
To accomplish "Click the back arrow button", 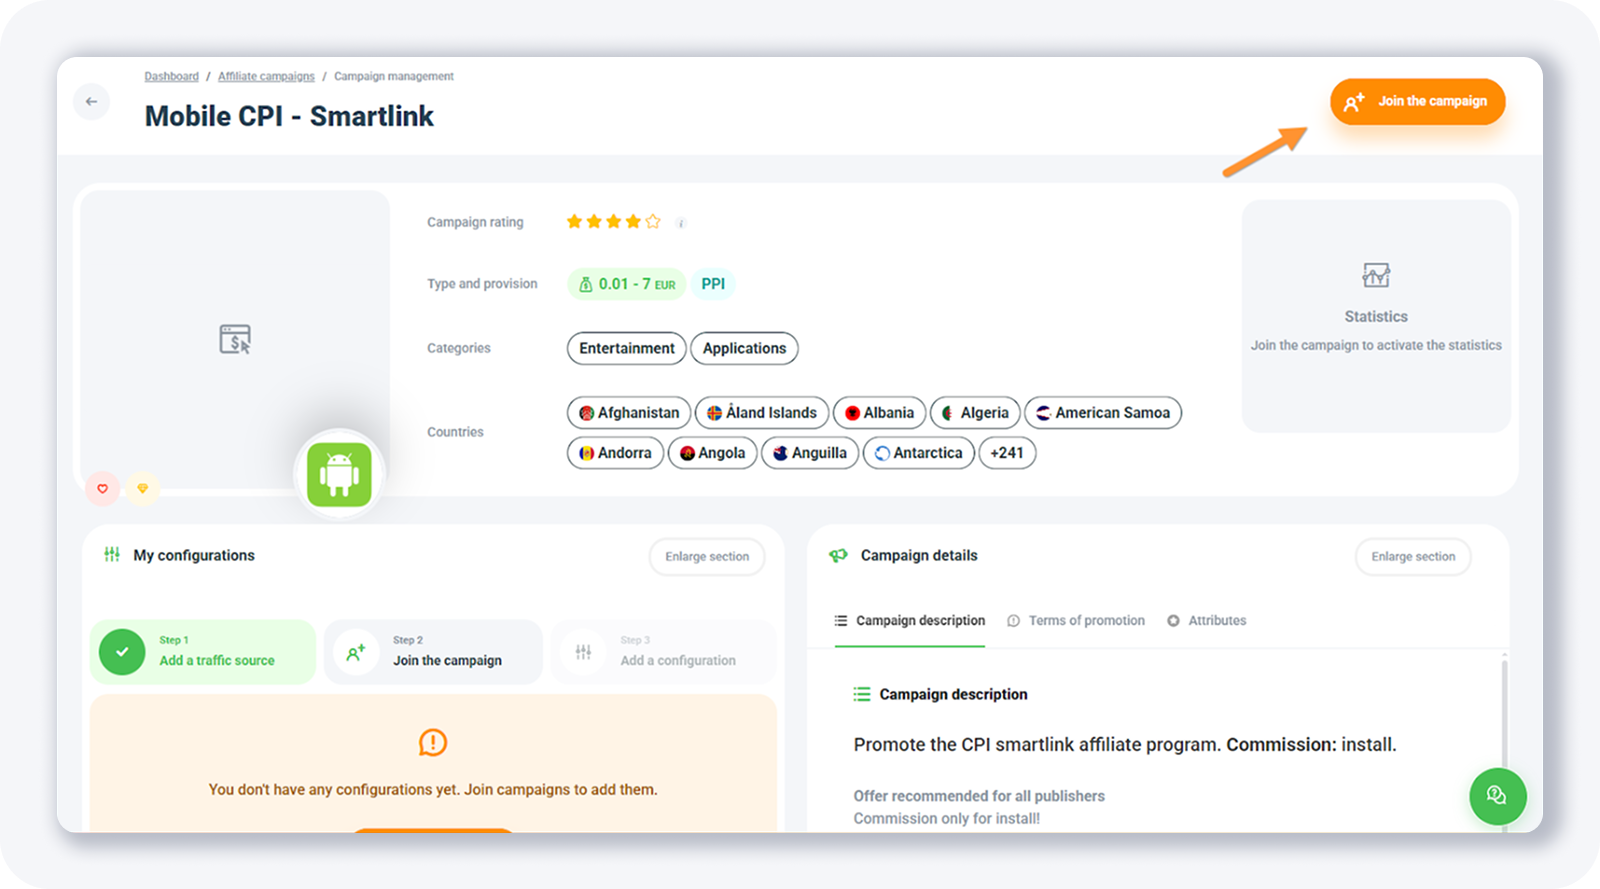I will pos(92,101).
